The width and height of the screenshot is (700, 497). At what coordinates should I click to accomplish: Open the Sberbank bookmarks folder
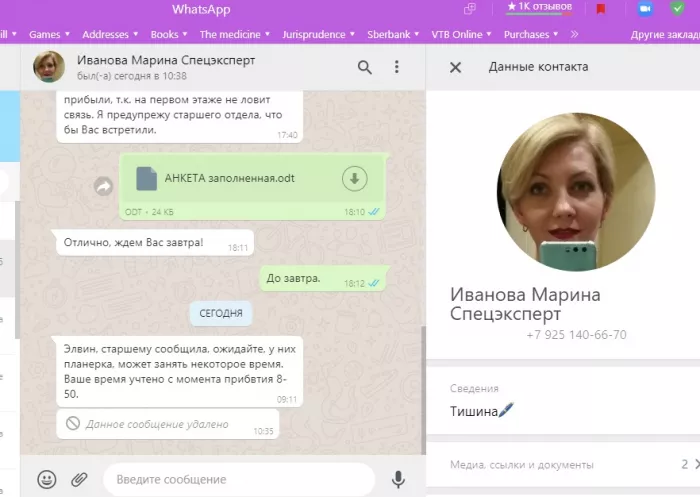(x=393, y=34)
